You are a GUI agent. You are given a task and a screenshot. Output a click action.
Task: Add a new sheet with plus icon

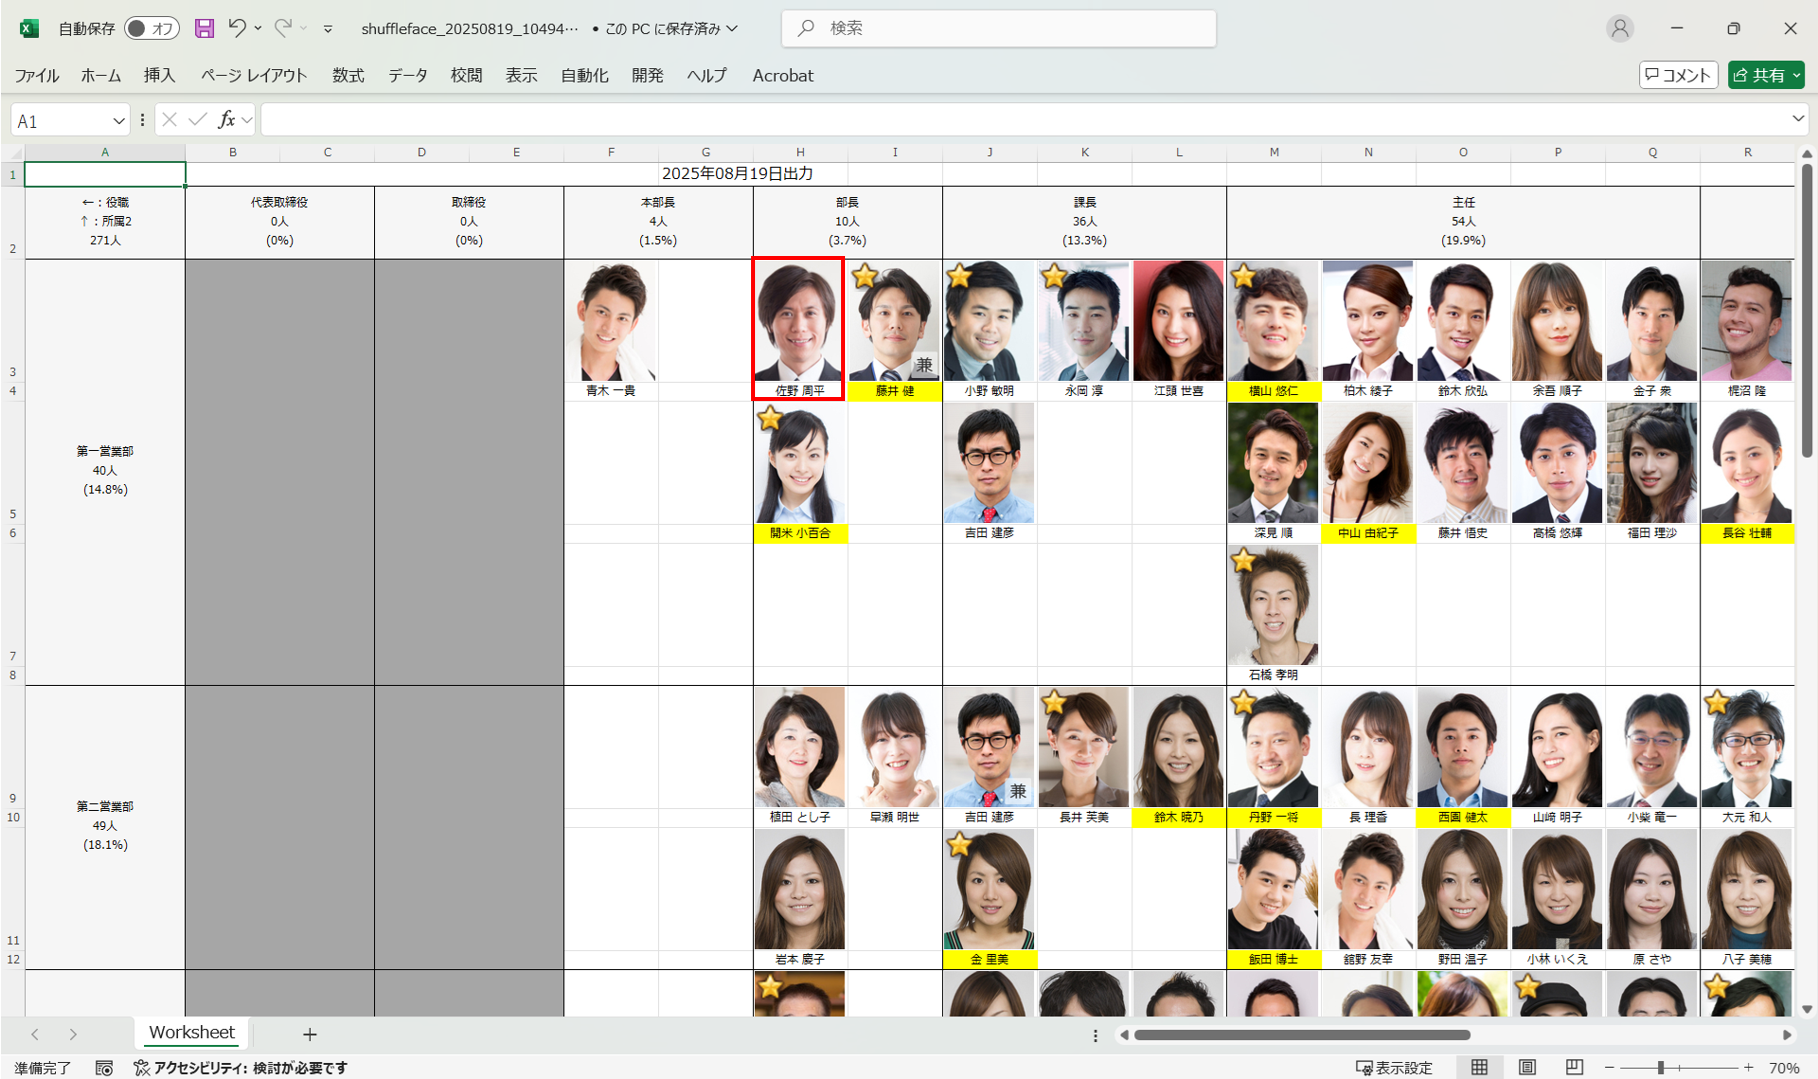point(309,1034)
